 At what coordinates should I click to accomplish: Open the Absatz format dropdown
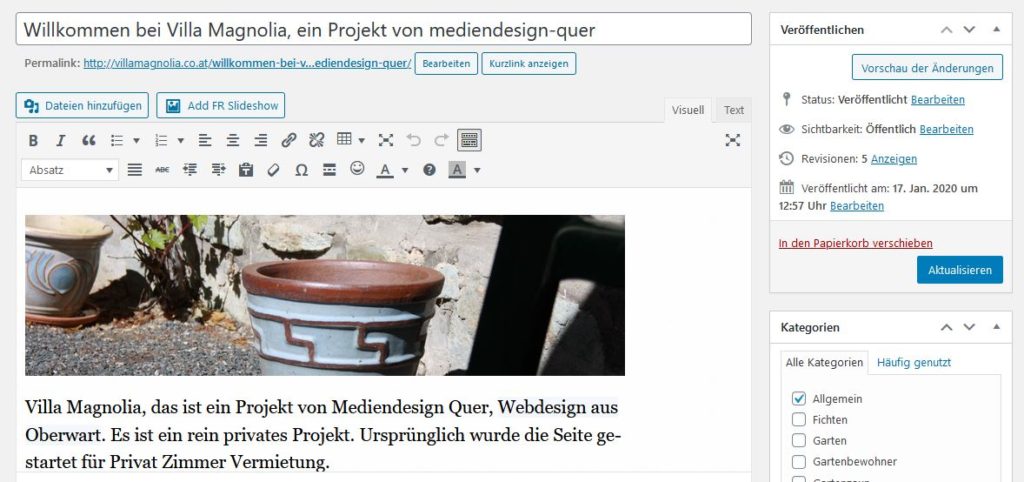point(71,170)
